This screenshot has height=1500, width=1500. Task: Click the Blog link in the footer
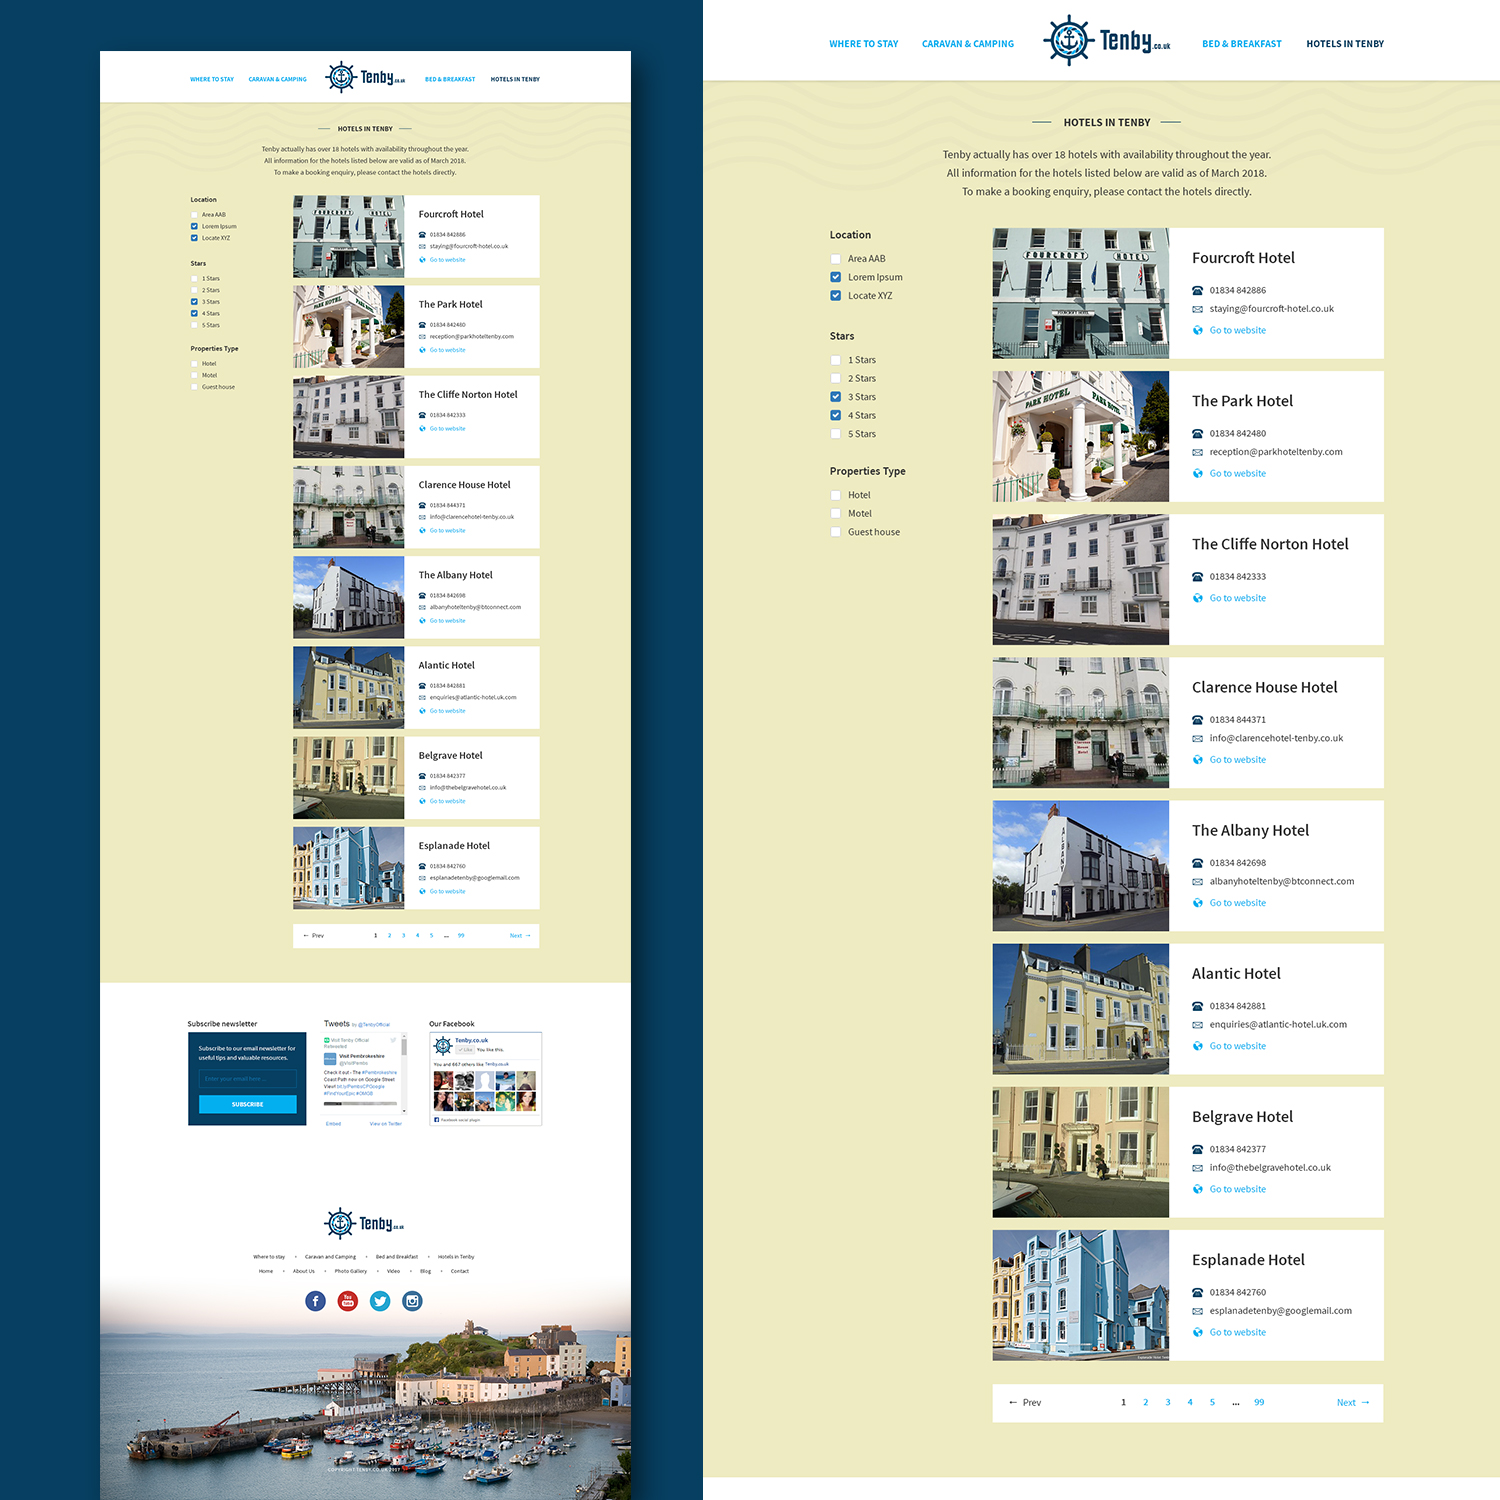[426, 1272]
